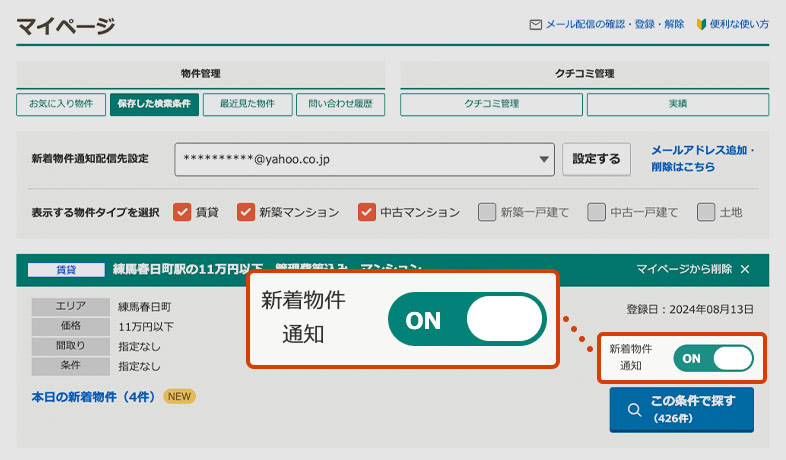
Task: Open 最近見た物件 tab
Action: (x=248, y=104)
